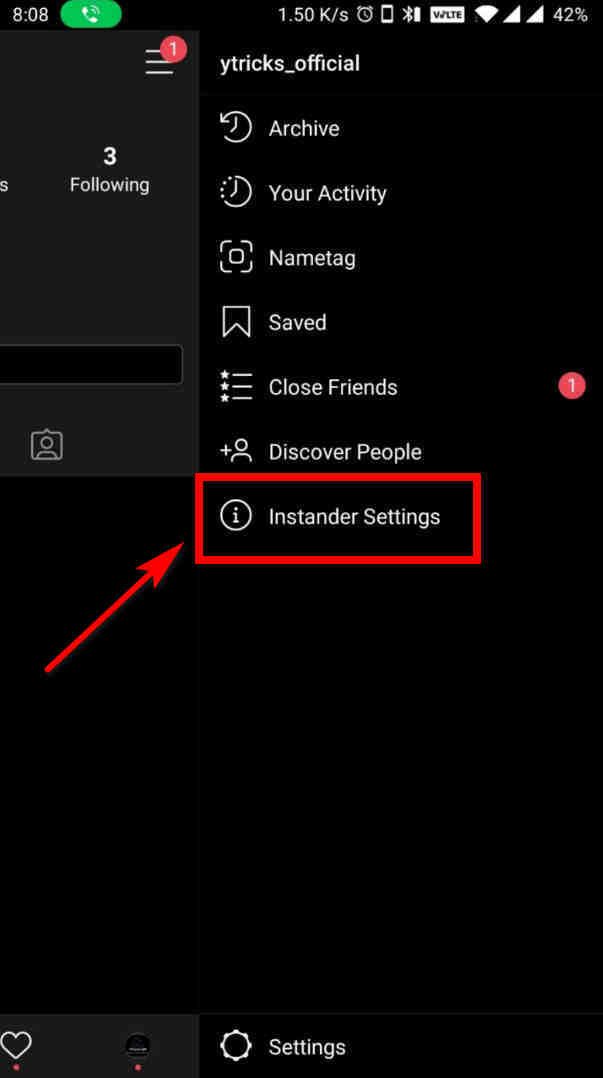Tap the green ongoing call indicator
The image size is (603, 1078).
pos(91,14)
